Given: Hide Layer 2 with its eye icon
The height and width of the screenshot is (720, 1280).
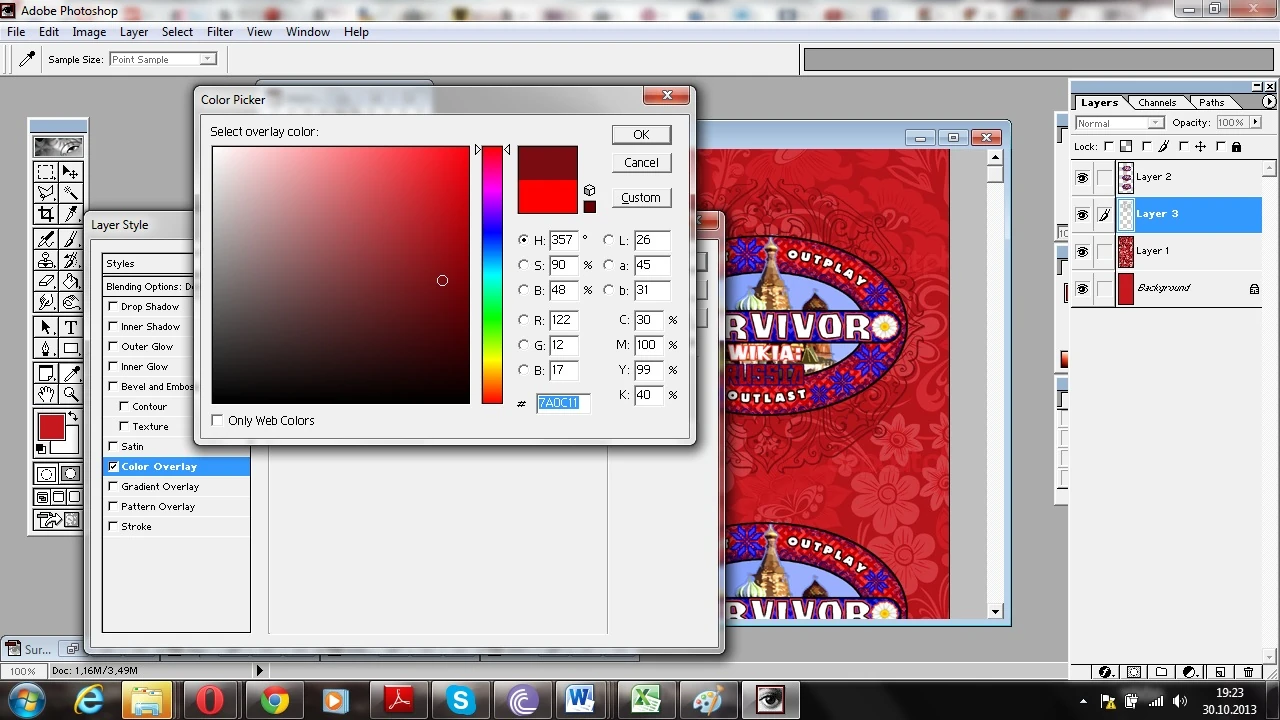Looking at the screenshot, I should [1082, 177].
